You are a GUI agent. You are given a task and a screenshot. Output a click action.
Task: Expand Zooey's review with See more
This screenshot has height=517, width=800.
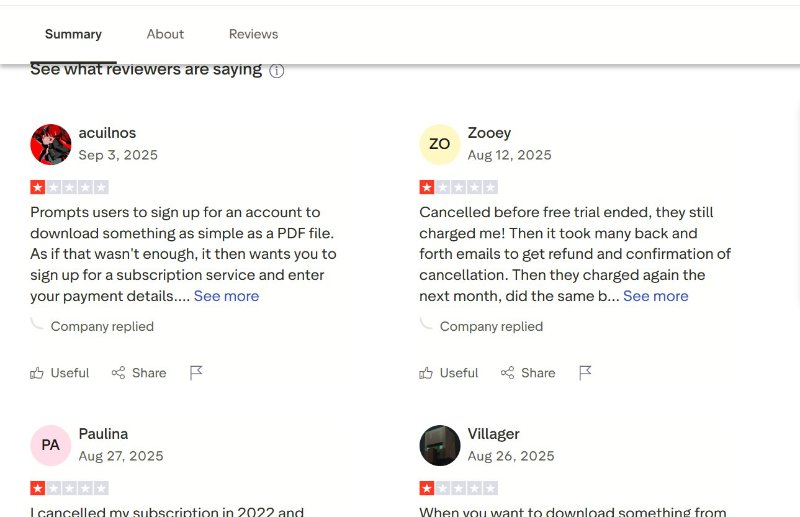click(x=656, y=296)
